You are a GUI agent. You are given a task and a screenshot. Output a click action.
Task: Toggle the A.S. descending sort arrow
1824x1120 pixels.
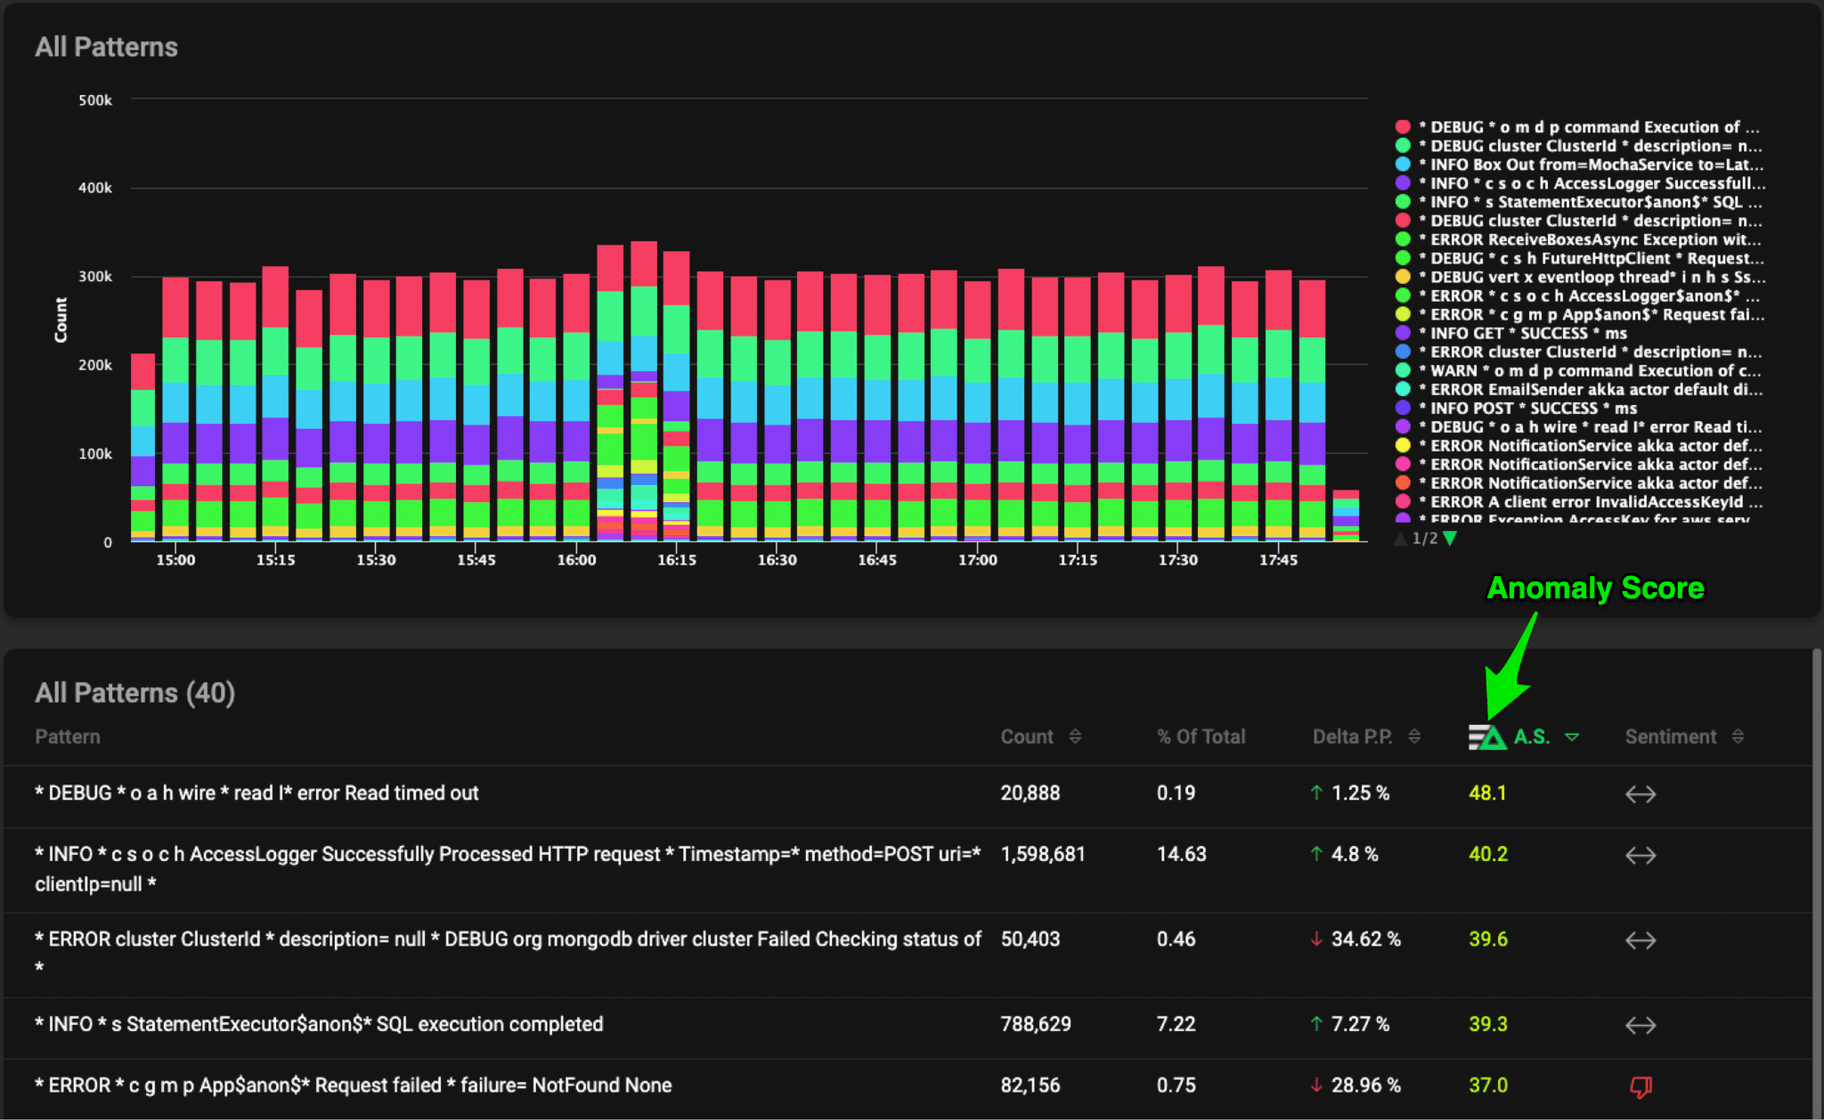(x=1572, y=738)
